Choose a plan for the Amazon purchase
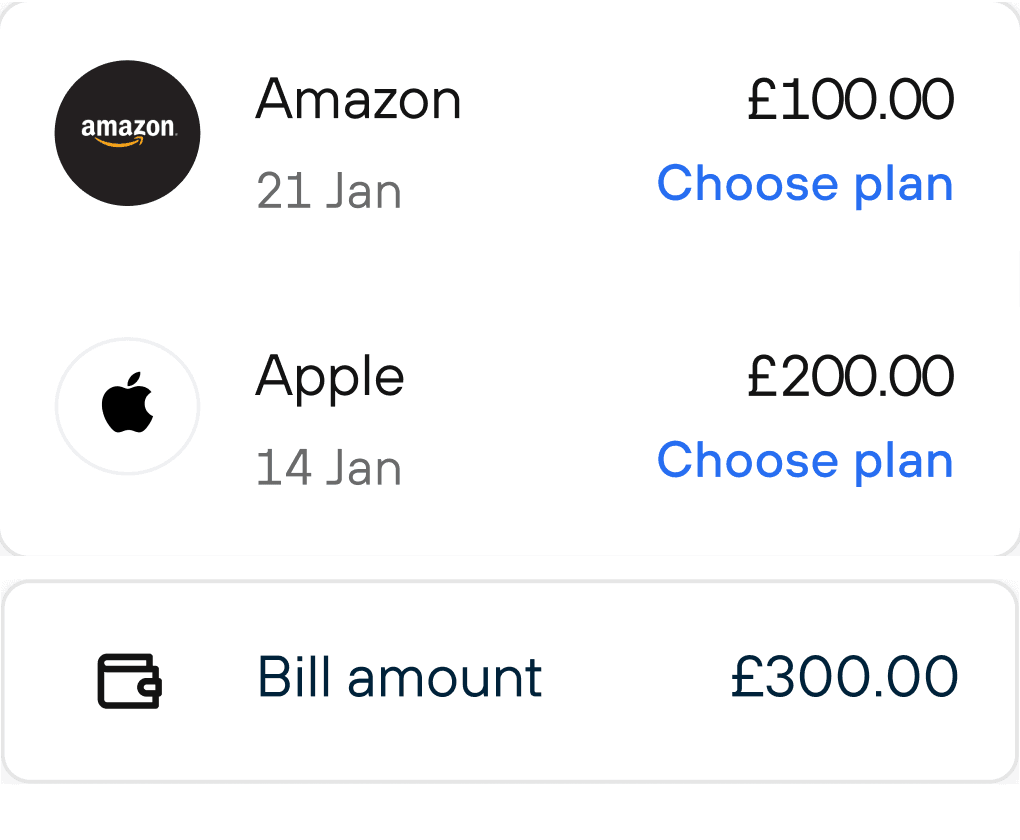Image resolution: width=1020 pixels, height=840 pixels. (805, 184)
